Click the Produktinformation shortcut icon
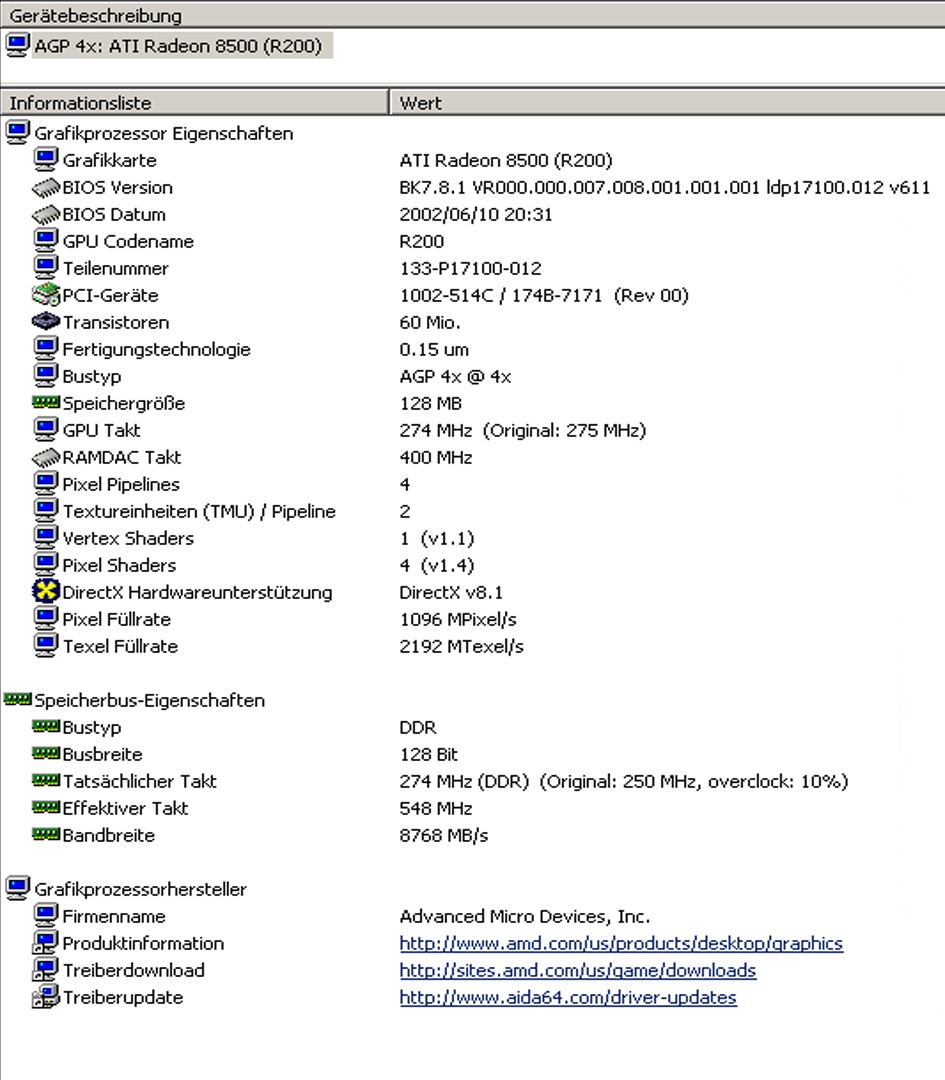 (45, 943)
